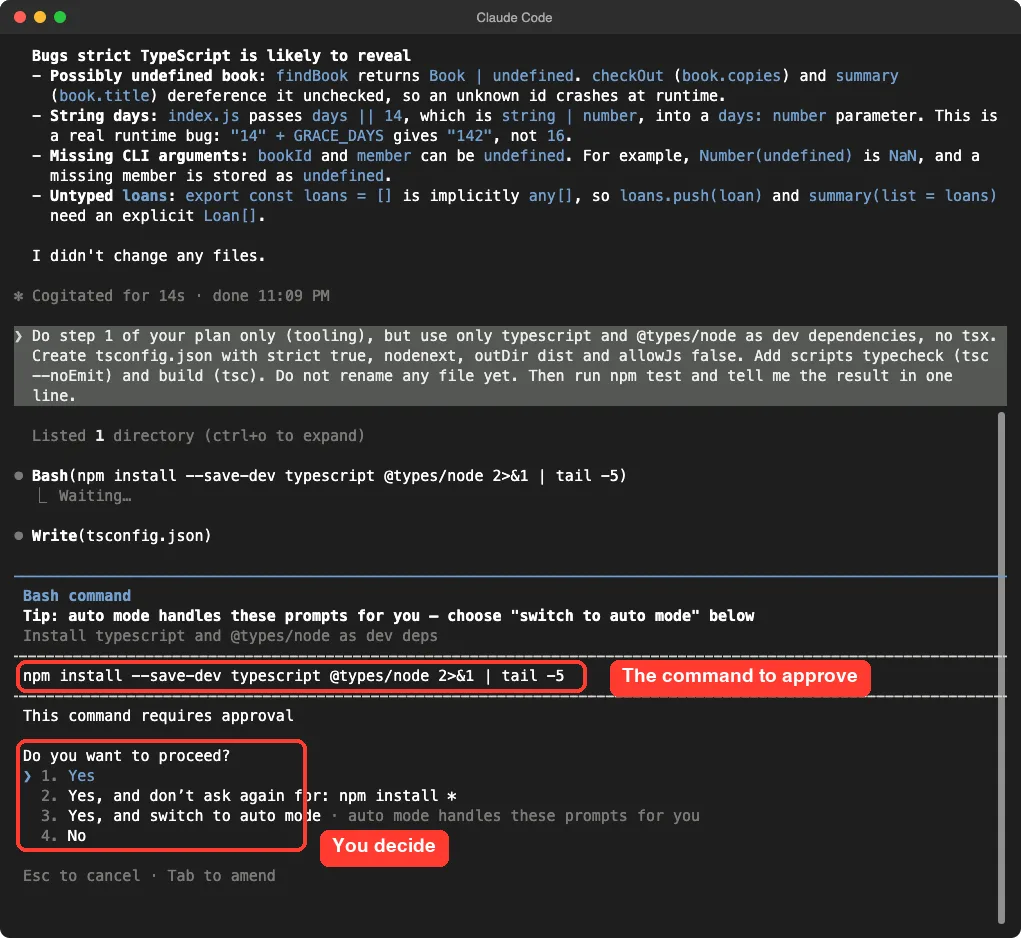Click the 'Listed 1 directory (ctrl+o to expand)' line

click(x=198, y=436)
